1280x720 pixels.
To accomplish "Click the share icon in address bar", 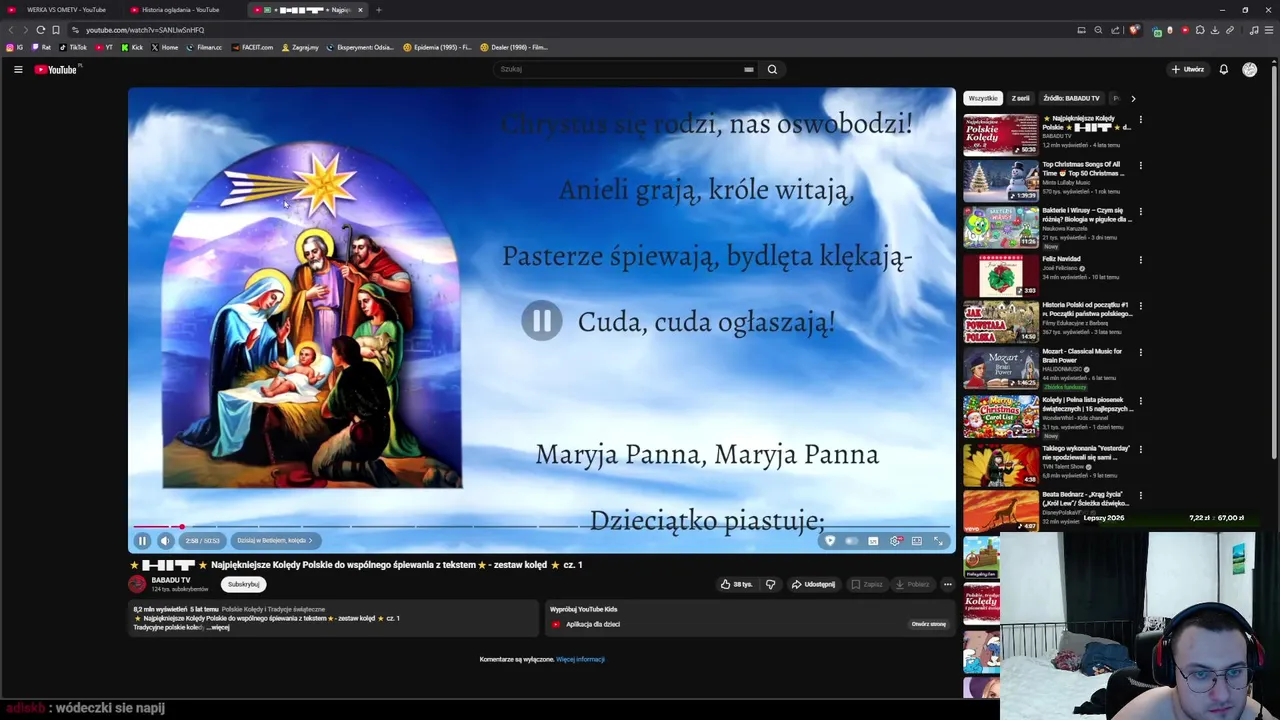I will pos(1115,30).
